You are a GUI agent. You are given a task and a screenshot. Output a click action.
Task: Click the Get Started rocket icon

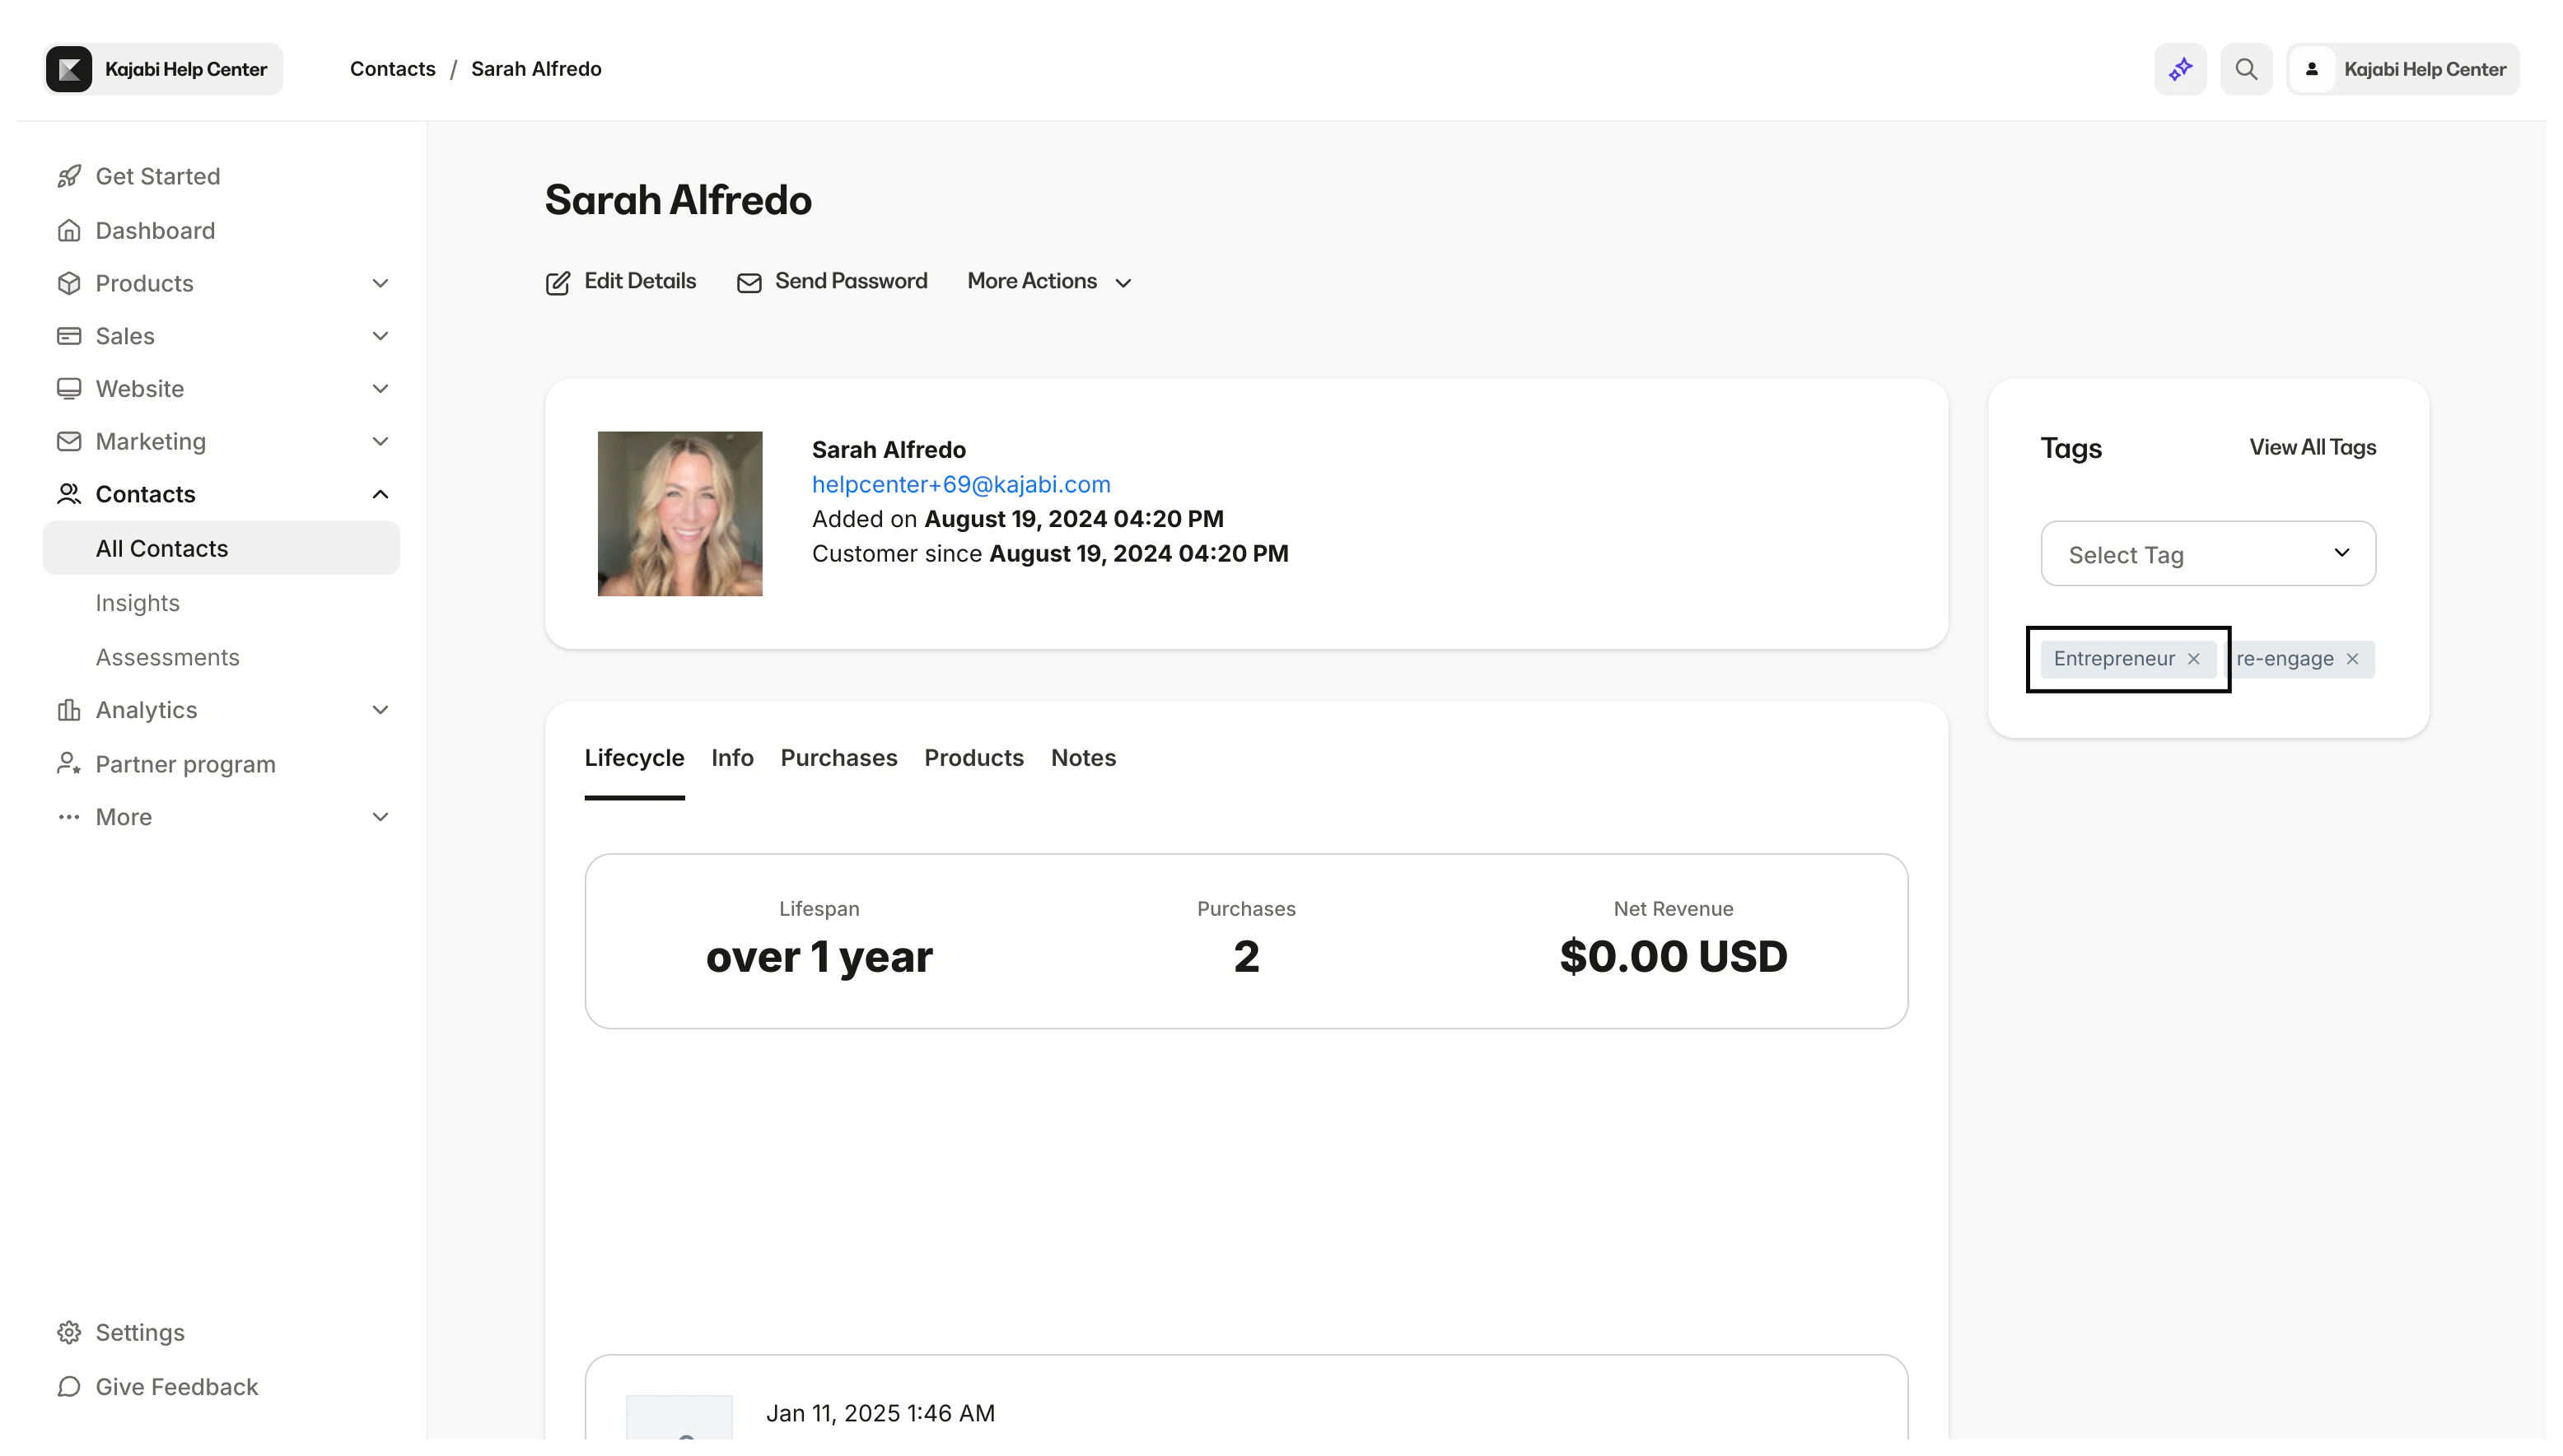click(69, 176)
